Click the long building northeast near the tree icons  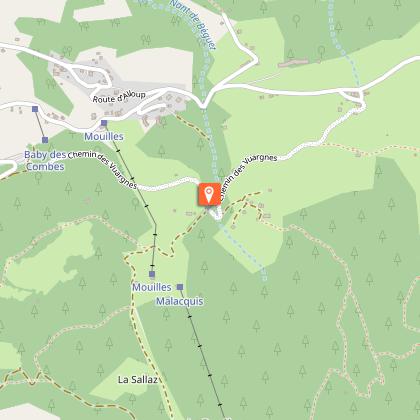293,63
